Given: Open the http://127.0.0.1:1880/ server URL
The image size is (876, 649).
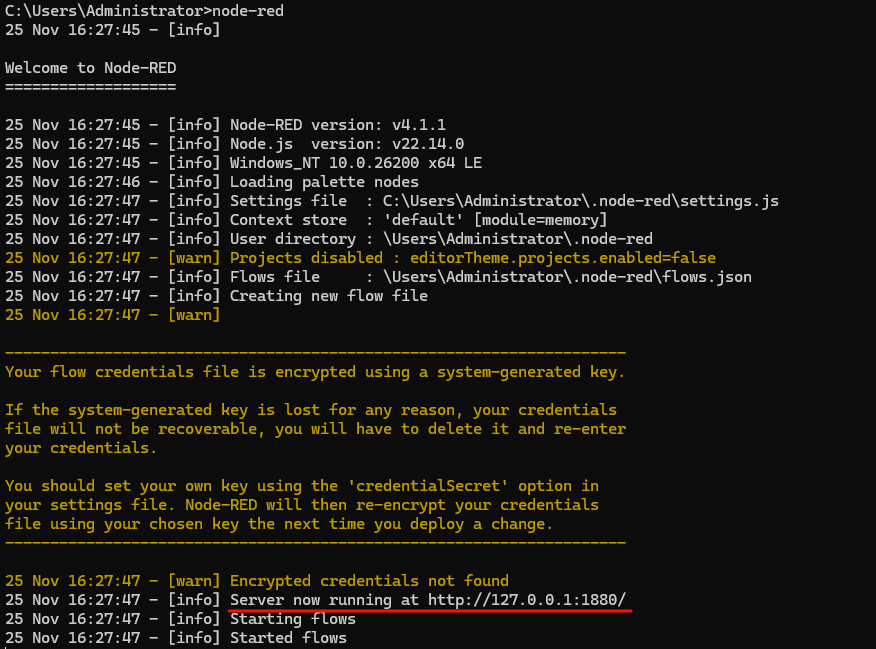Looking at the screenshot, I should click(x=527, y=600).
